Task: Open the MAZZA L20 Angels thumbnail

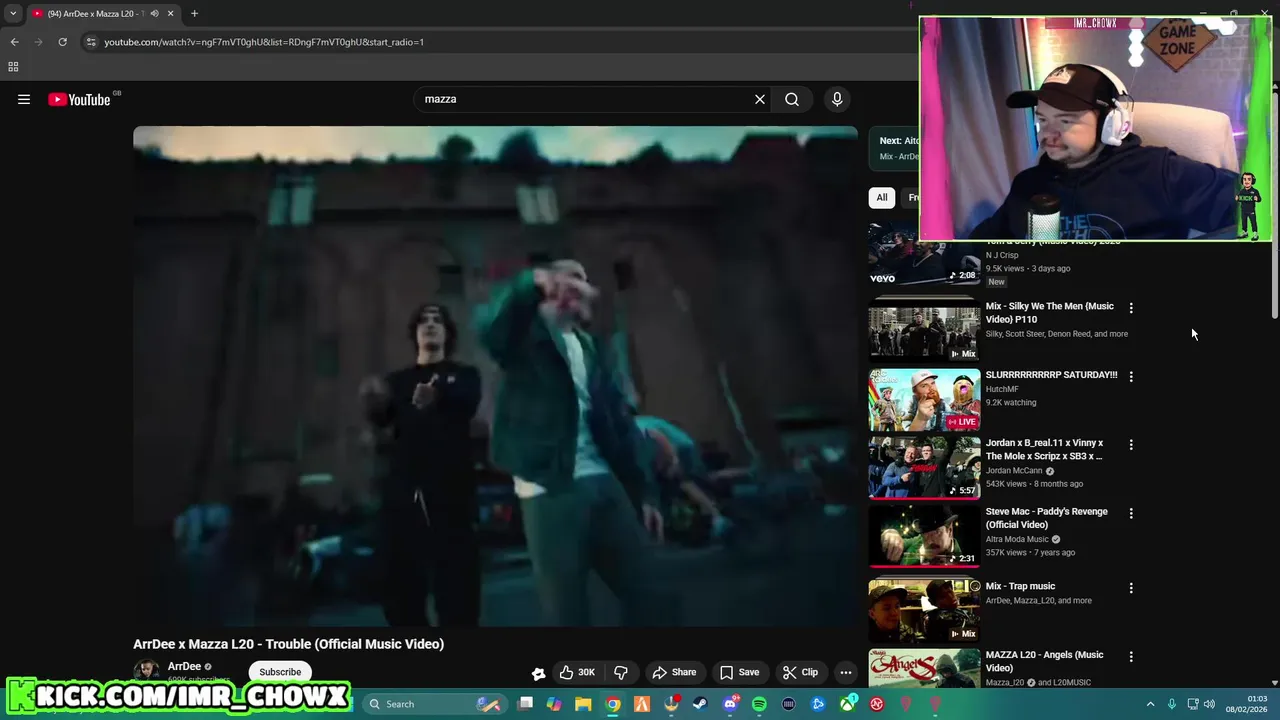Action: (924, 668)
